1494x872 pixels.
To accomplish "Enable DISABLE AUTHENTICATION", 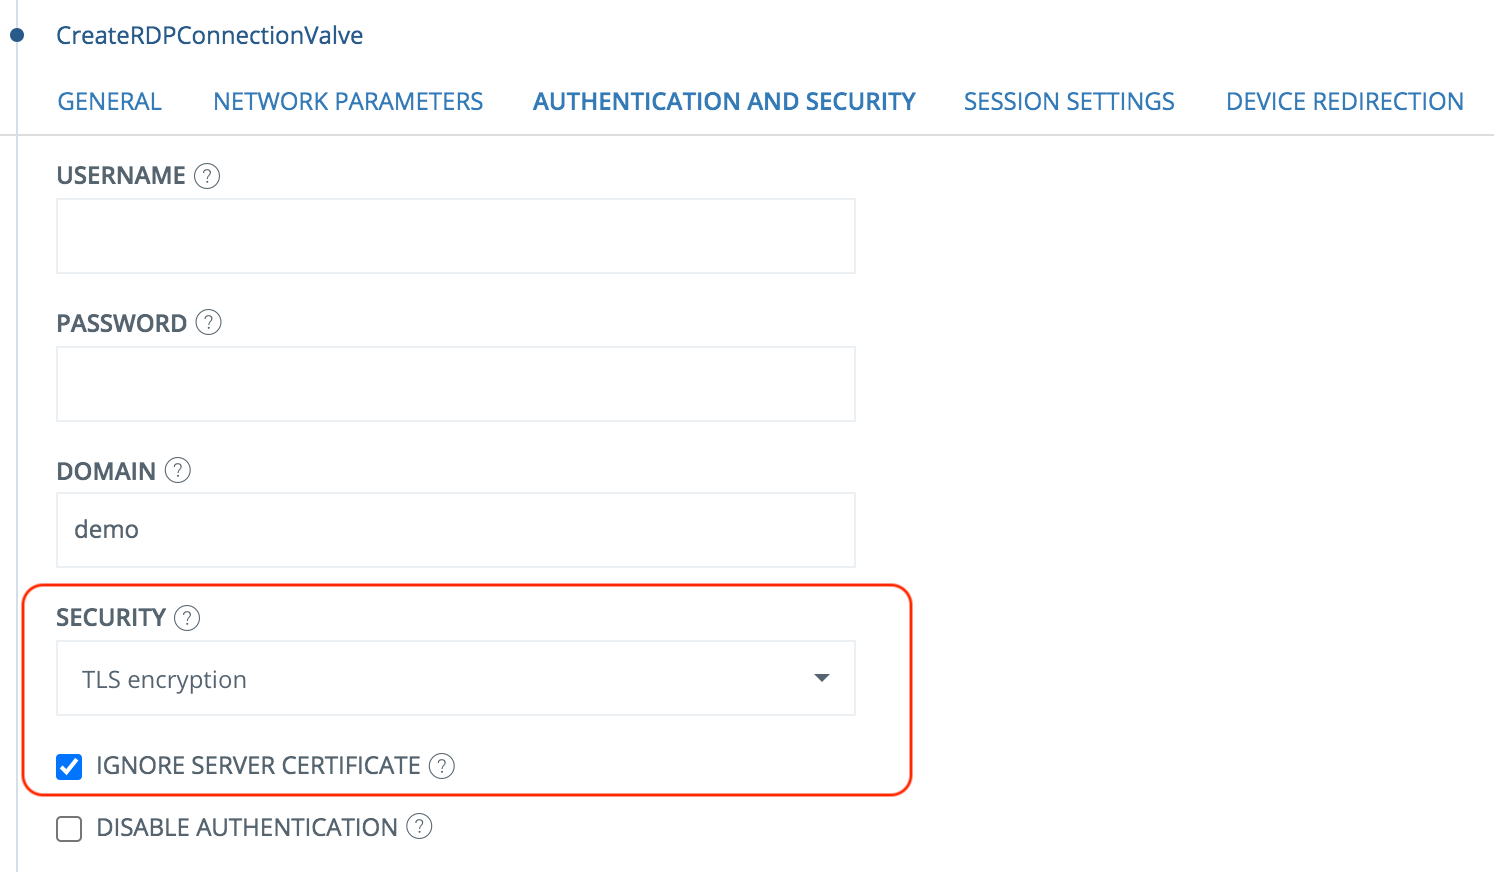I will point(68,828).
